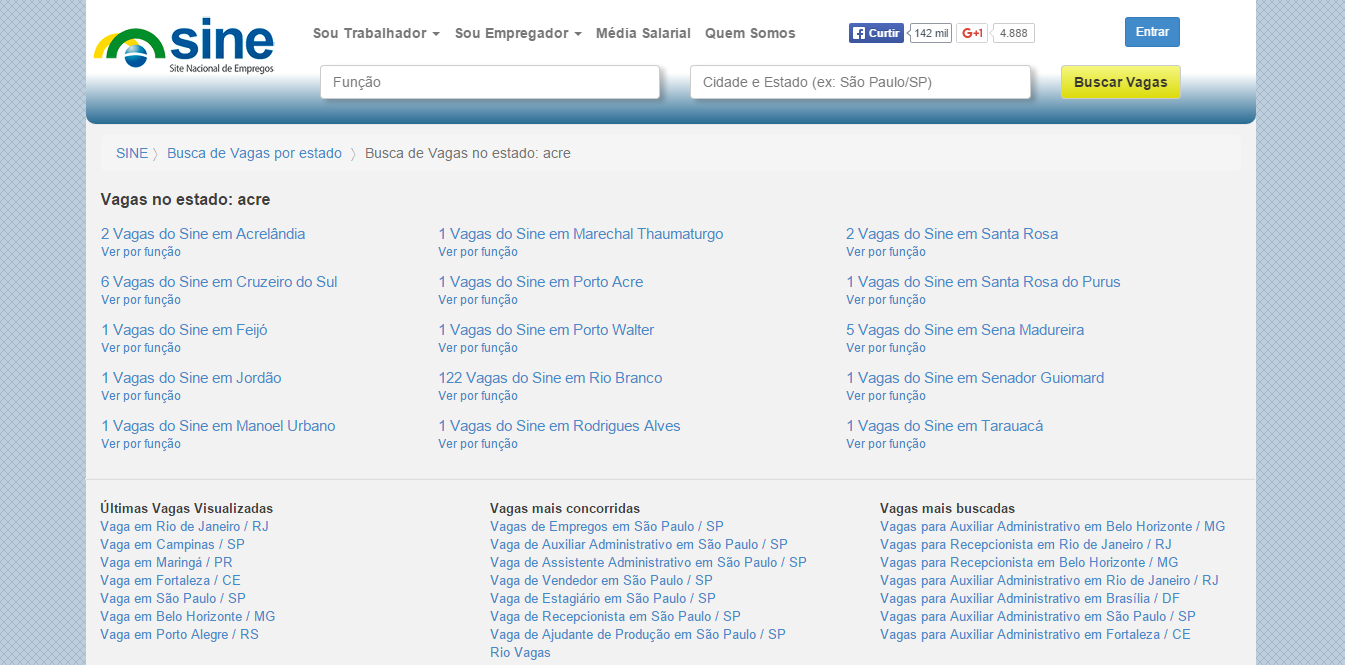Focus the Função search field
Screen dimensions: 1345x665
click(490, 82)
